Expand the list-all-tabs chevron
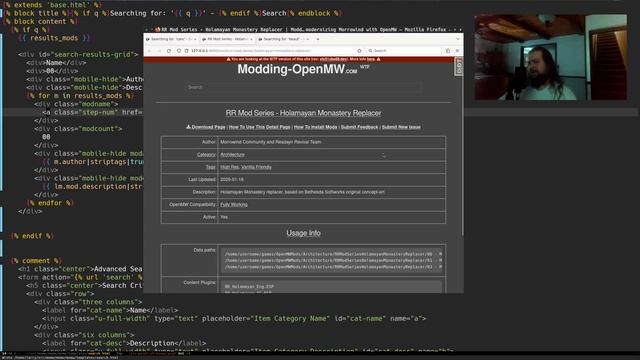Image resolution: width=640 pixels, height=360 pixels. 458,39
